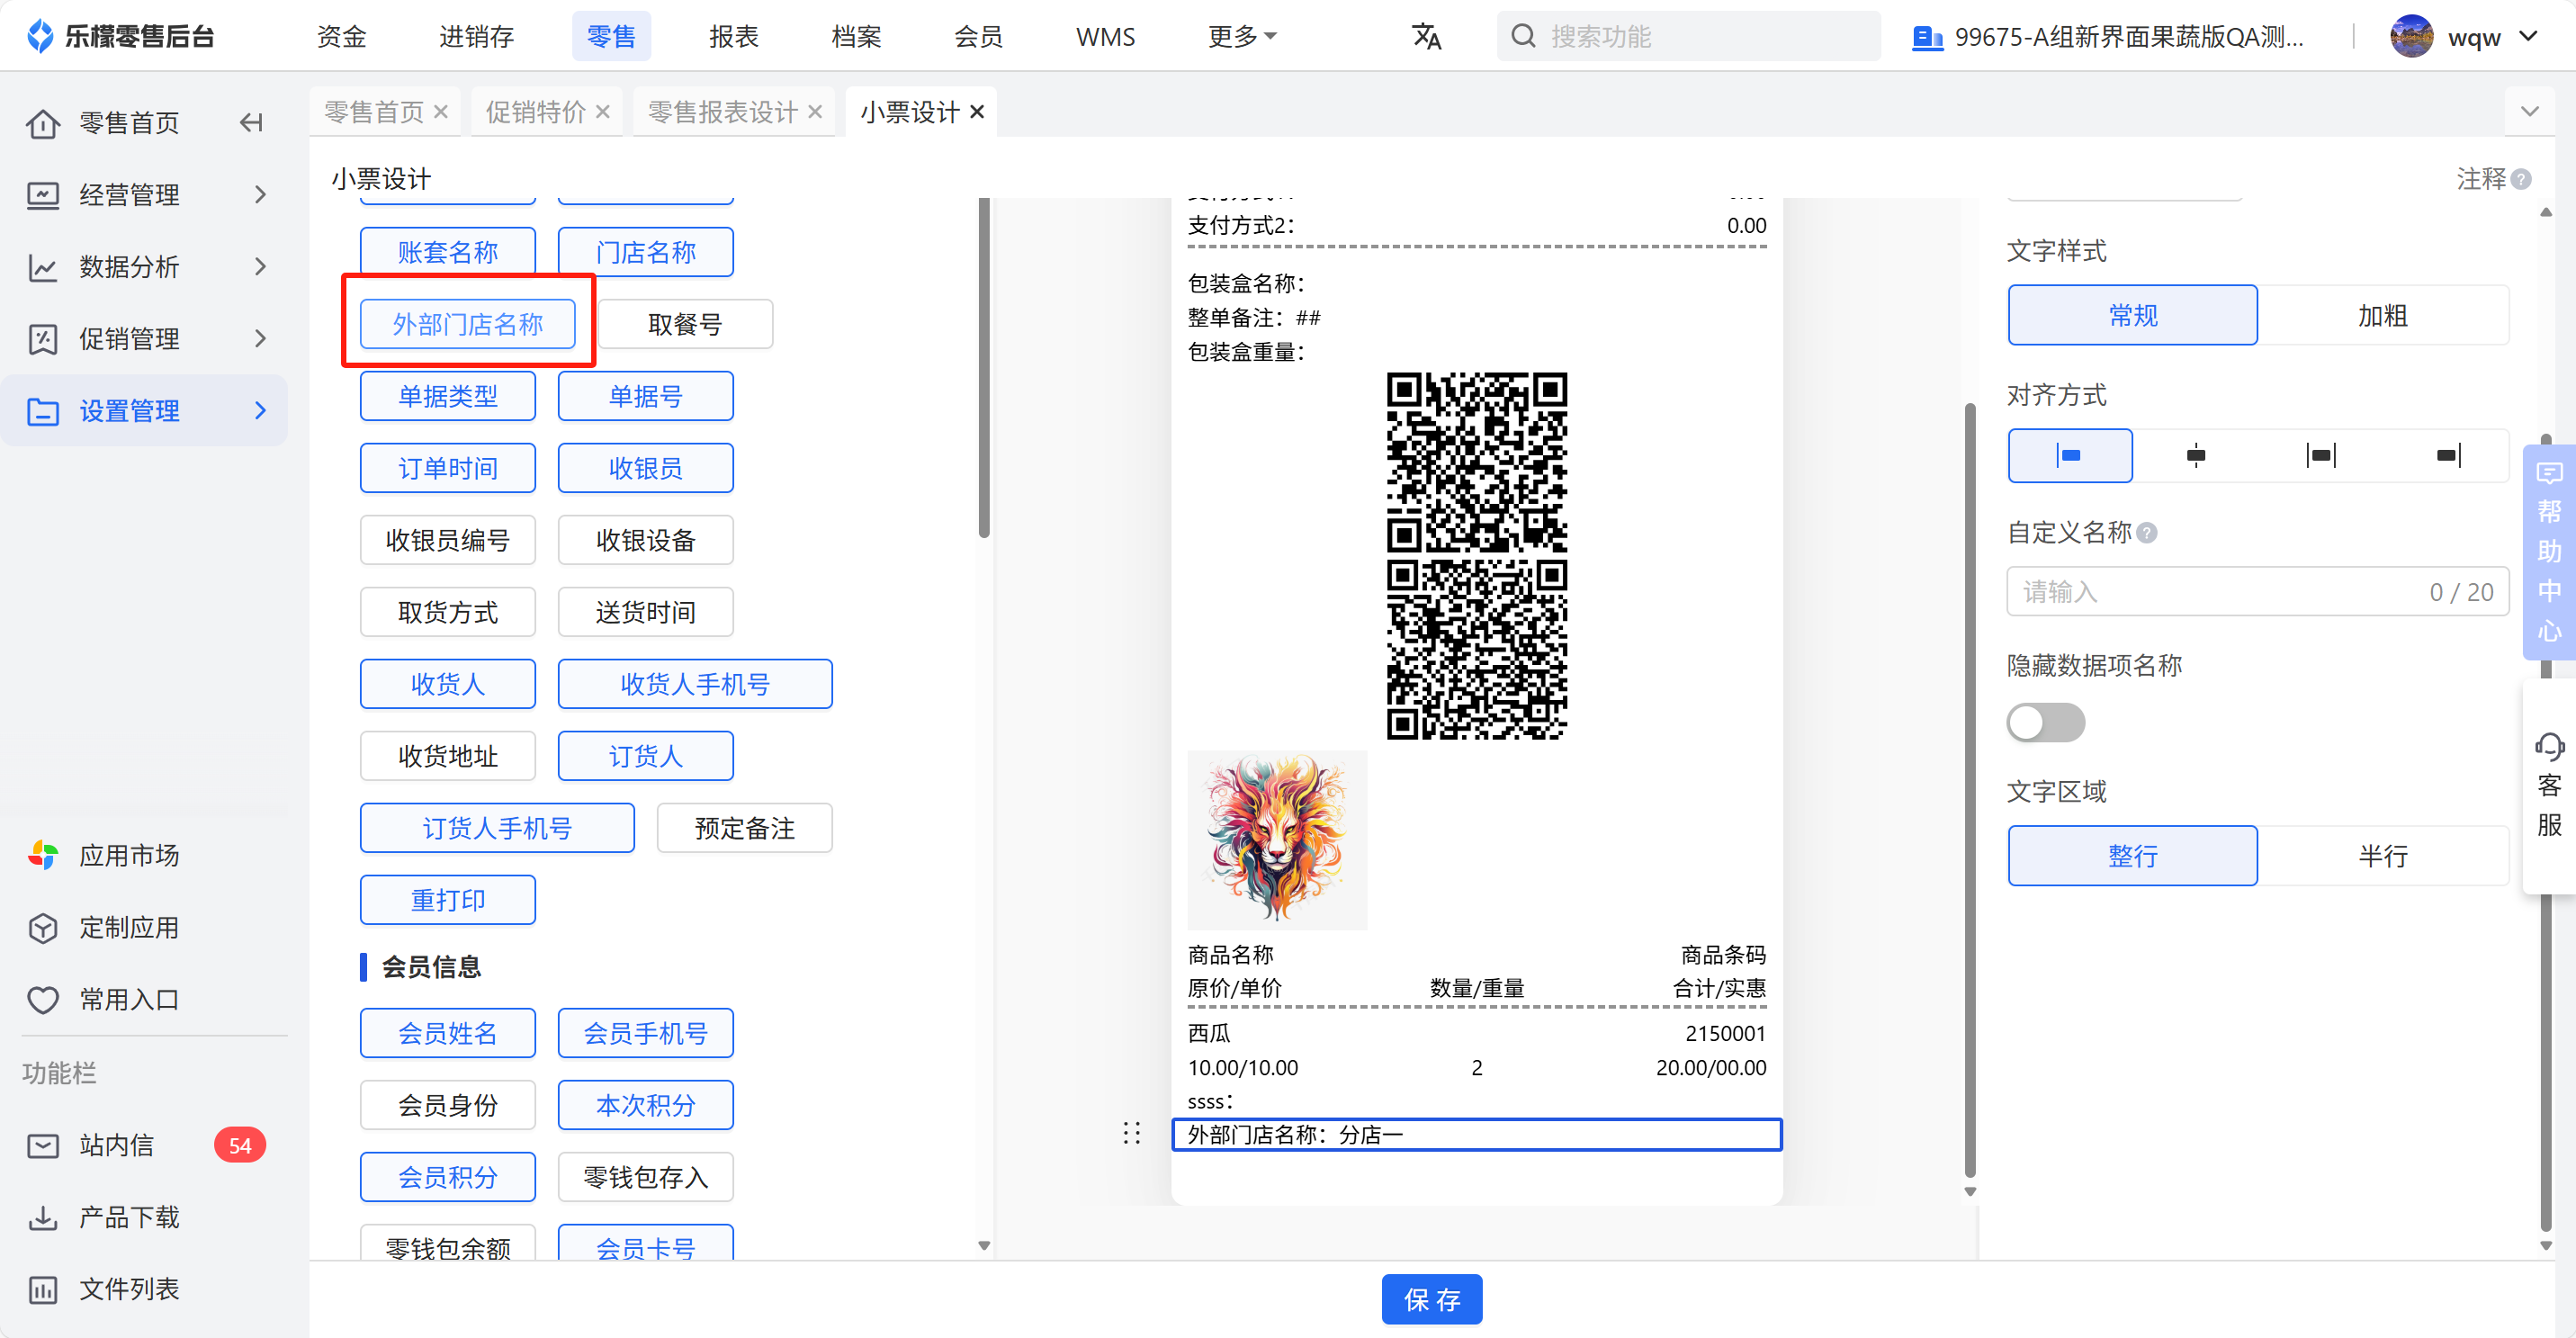
Task: Open the language translation icon
Action: (x=1426, y=36)
